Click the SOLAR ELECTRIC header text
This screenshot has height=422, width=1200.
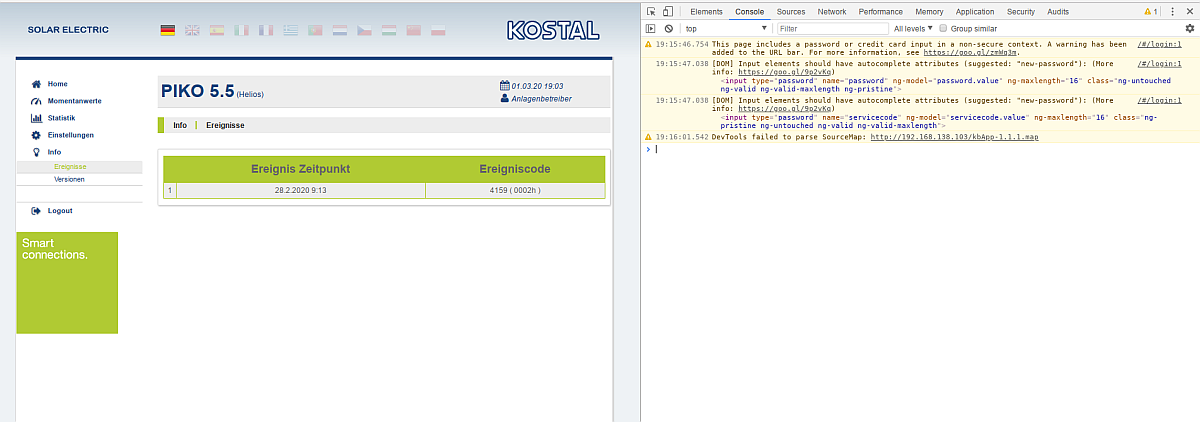(x=68, y=30)
